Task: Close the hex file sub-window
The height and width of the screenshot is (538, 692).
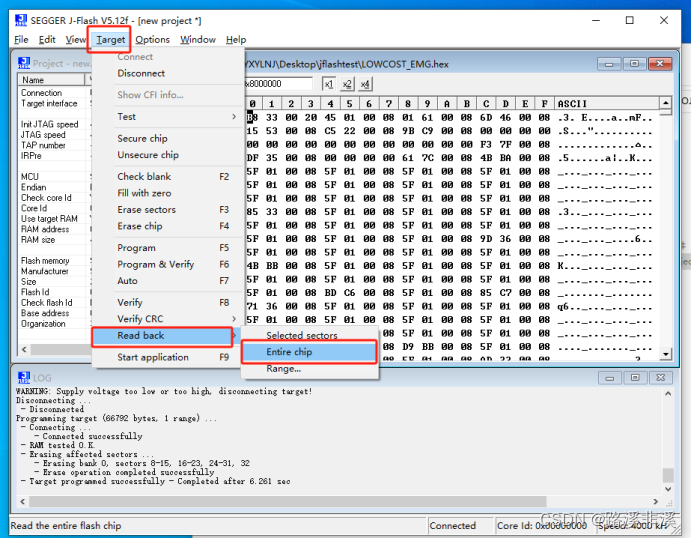Action: (x=660, y=64)
